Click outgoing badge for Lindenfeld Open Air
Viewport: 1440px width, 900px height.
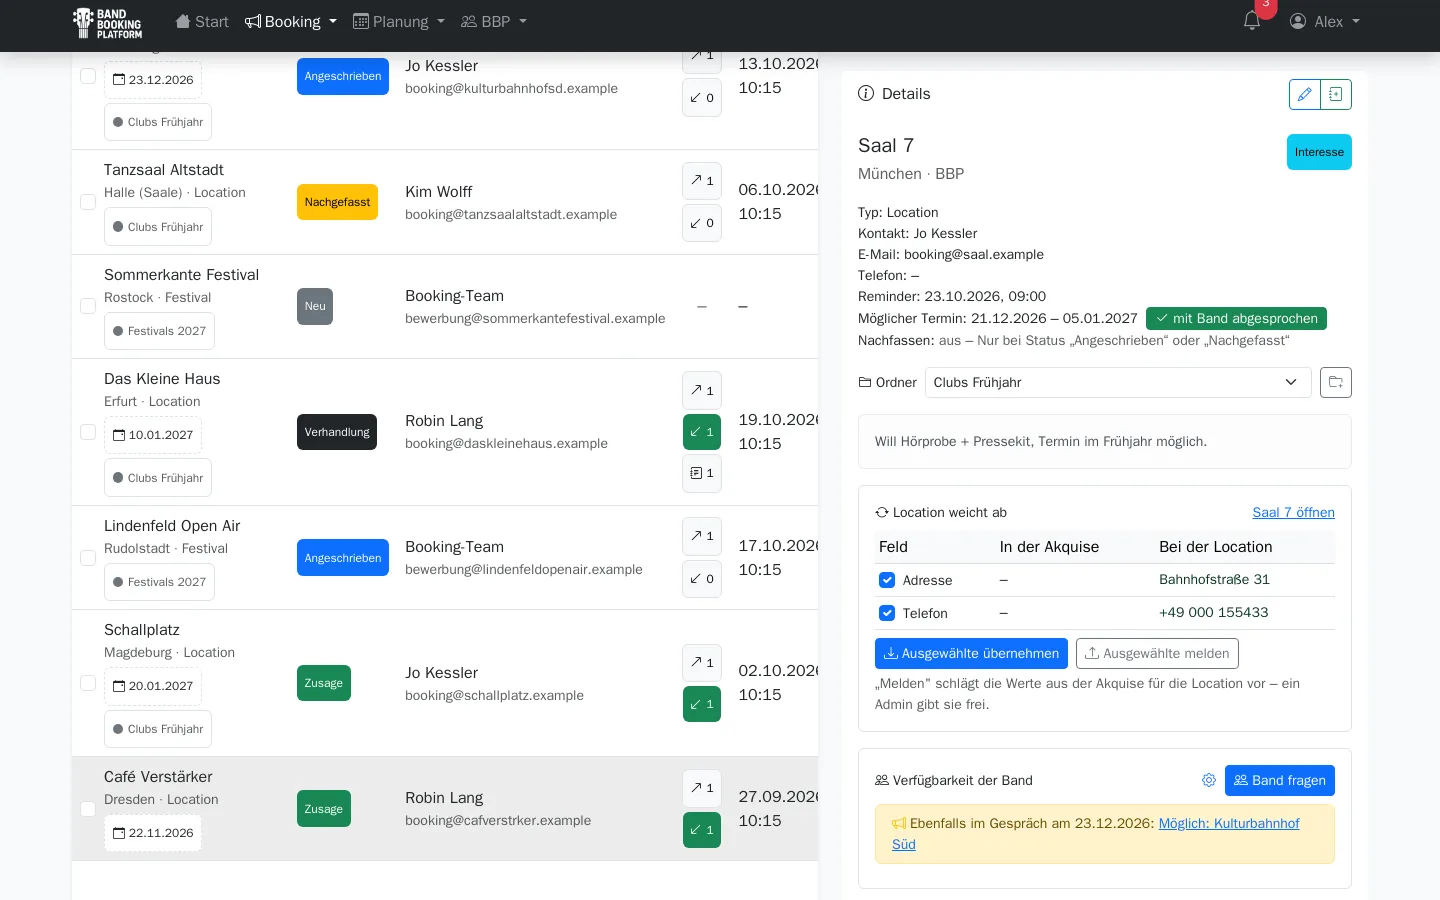tap(702, 536)
